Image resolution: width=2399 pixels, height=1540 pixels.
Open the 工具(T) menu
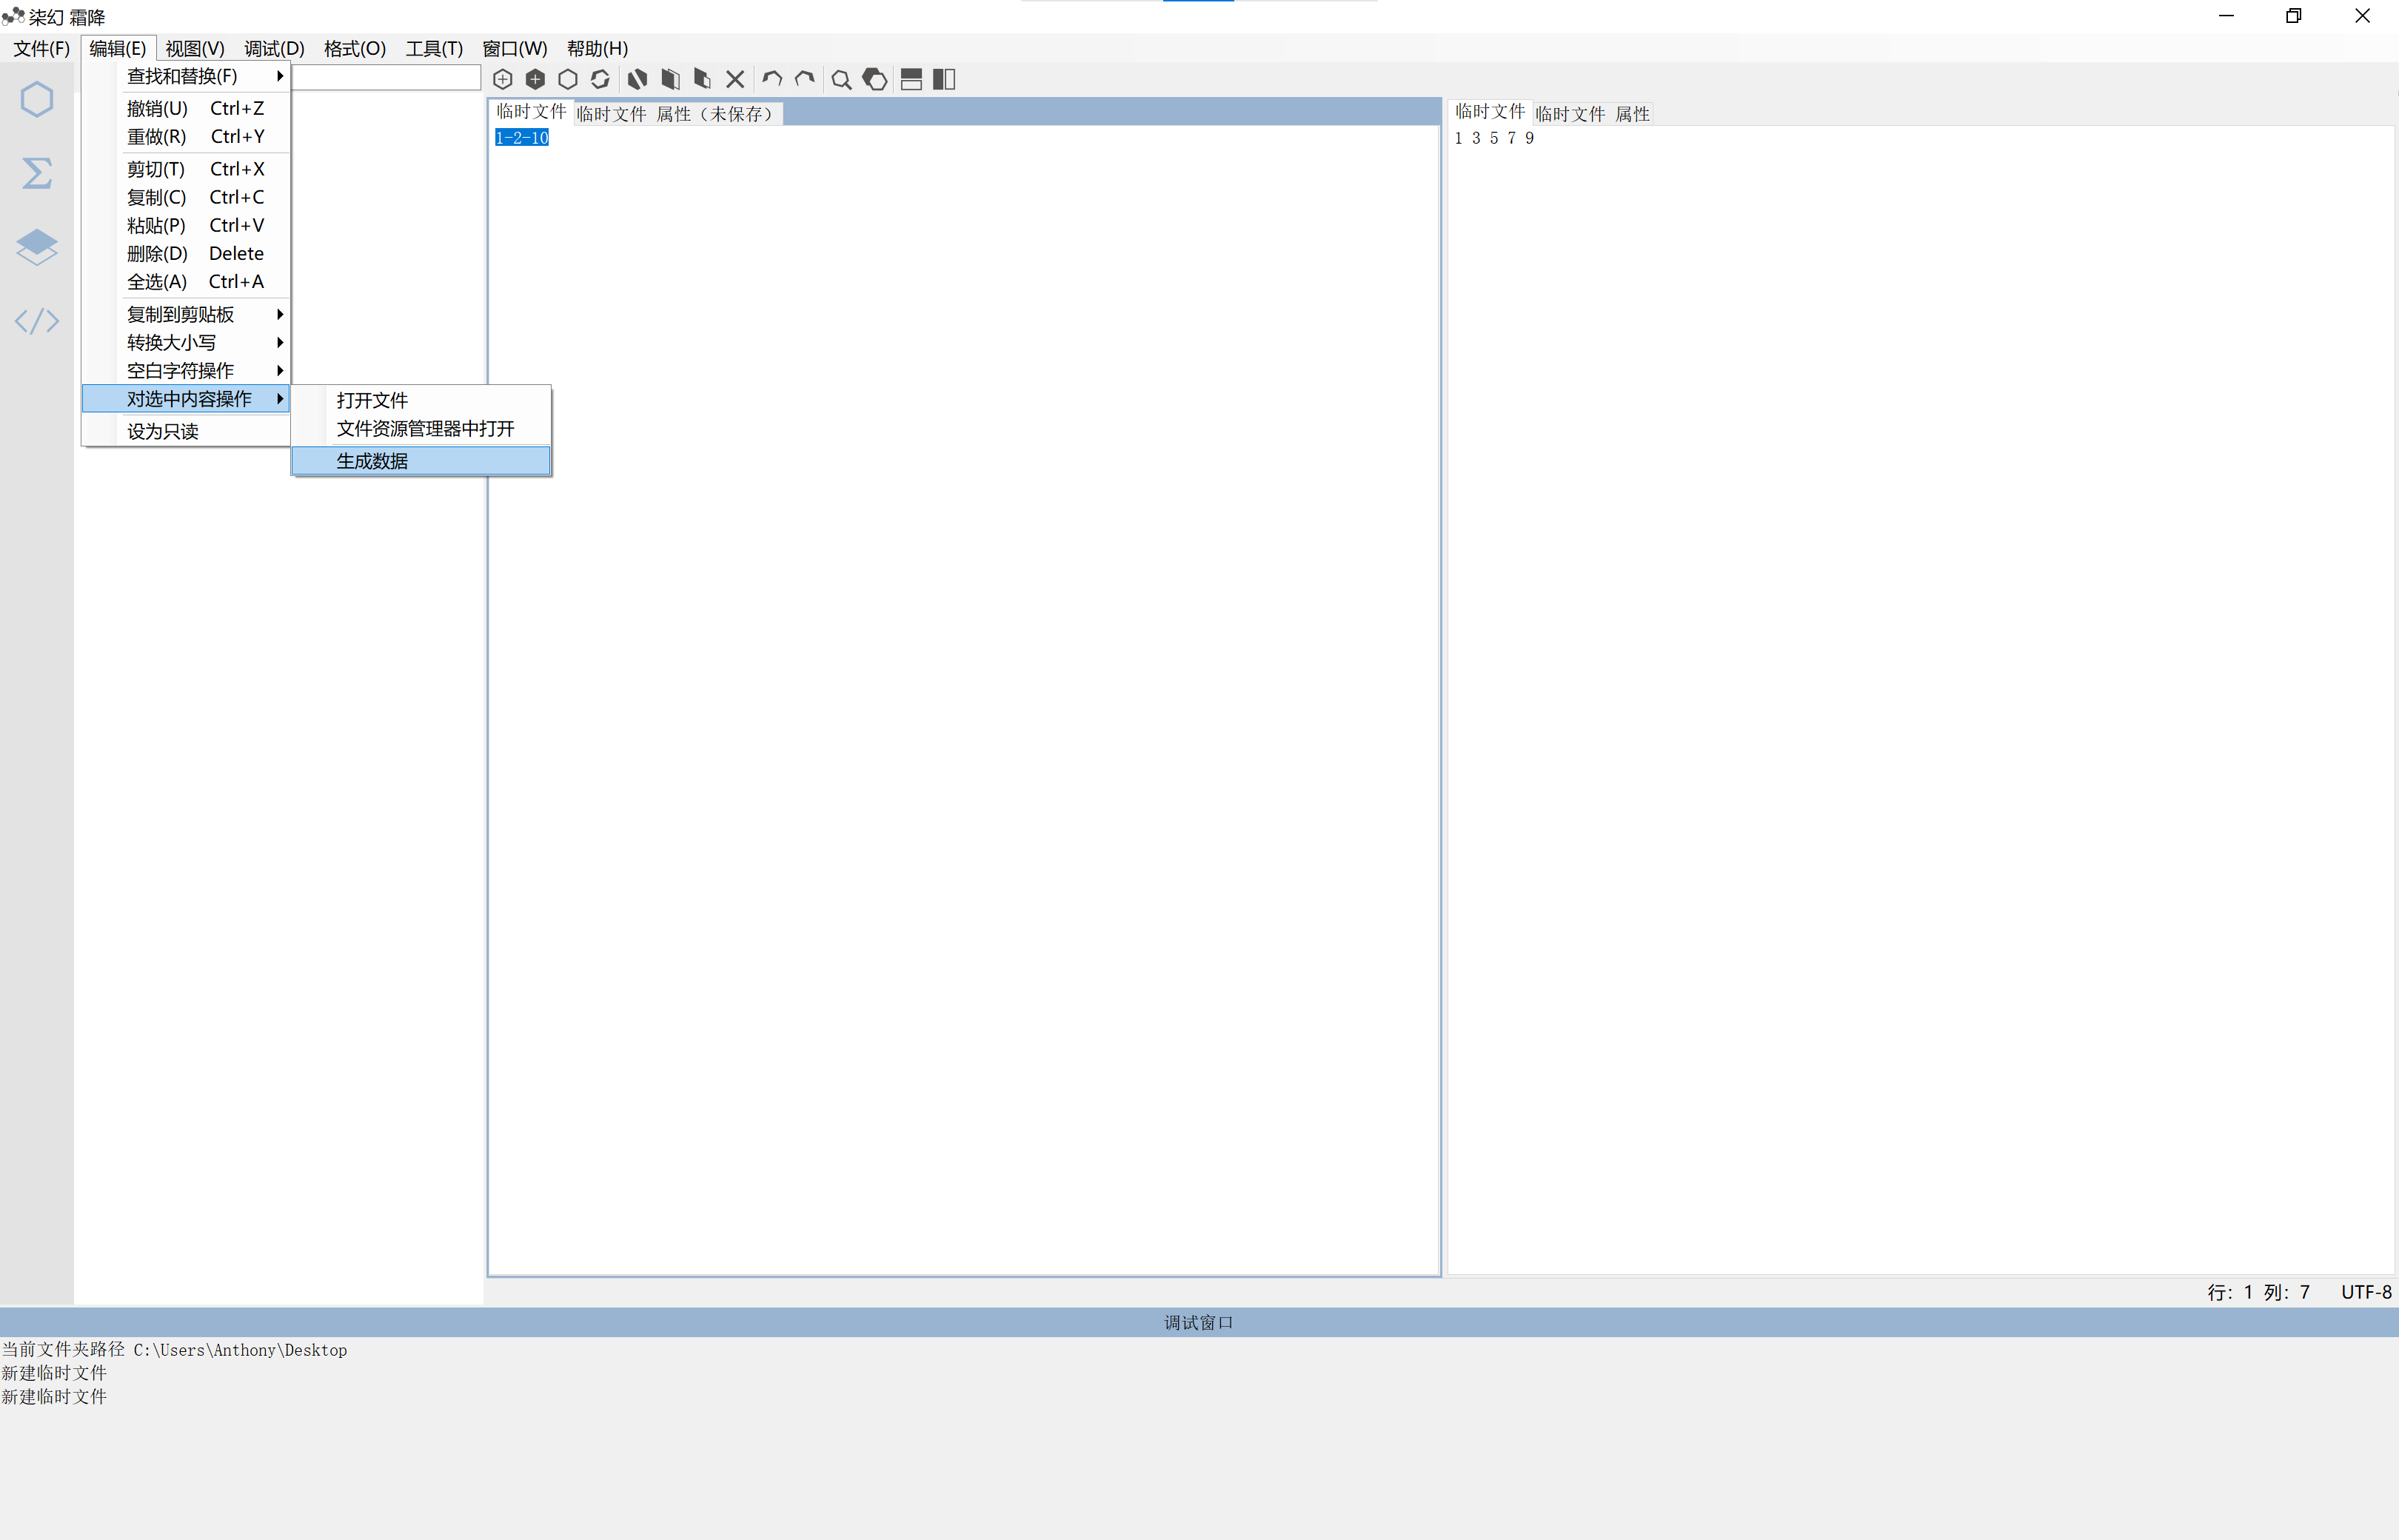pyautogui.click(x=434, y=48)
